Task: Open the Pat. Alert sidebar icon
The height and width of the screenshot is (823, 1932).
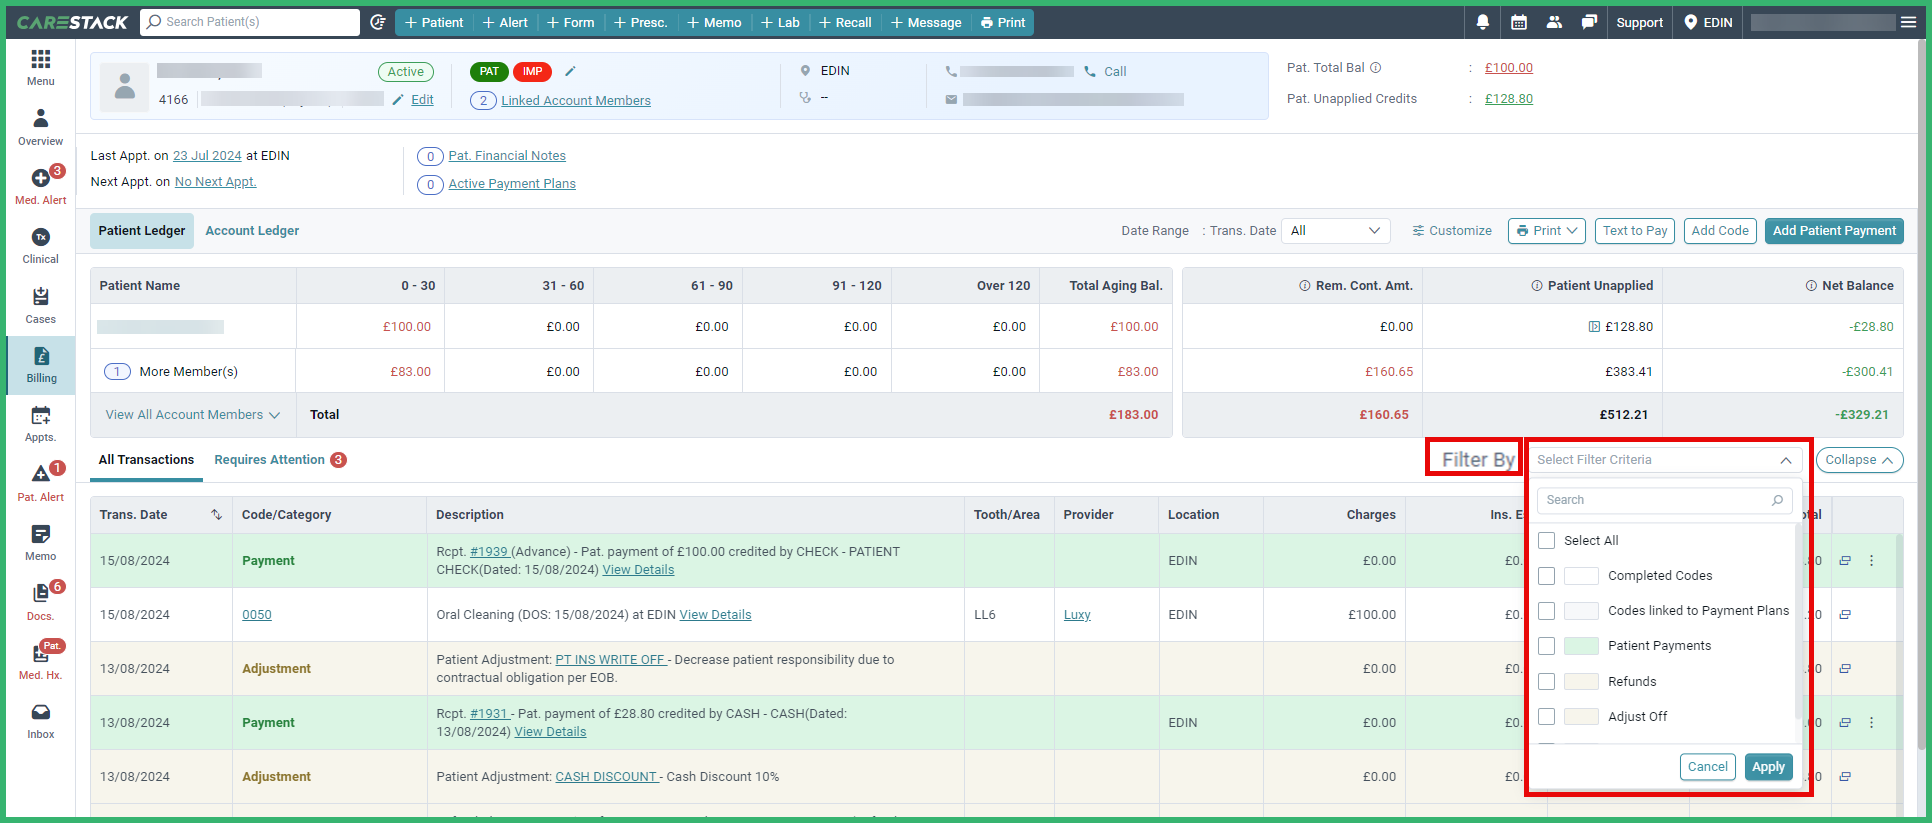Action: (x=41, y=482)
